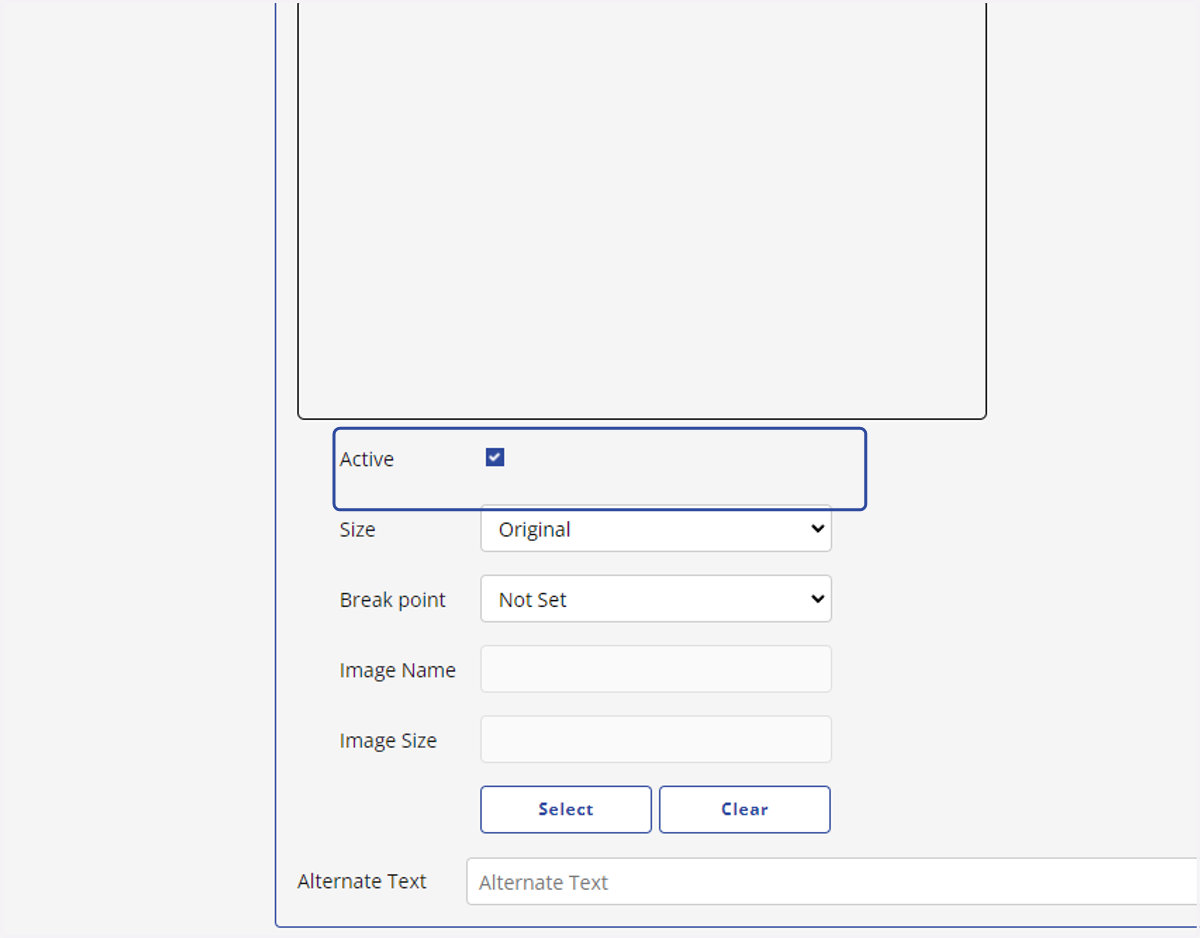
Task: Click the Size label
Action: (357, 529)
